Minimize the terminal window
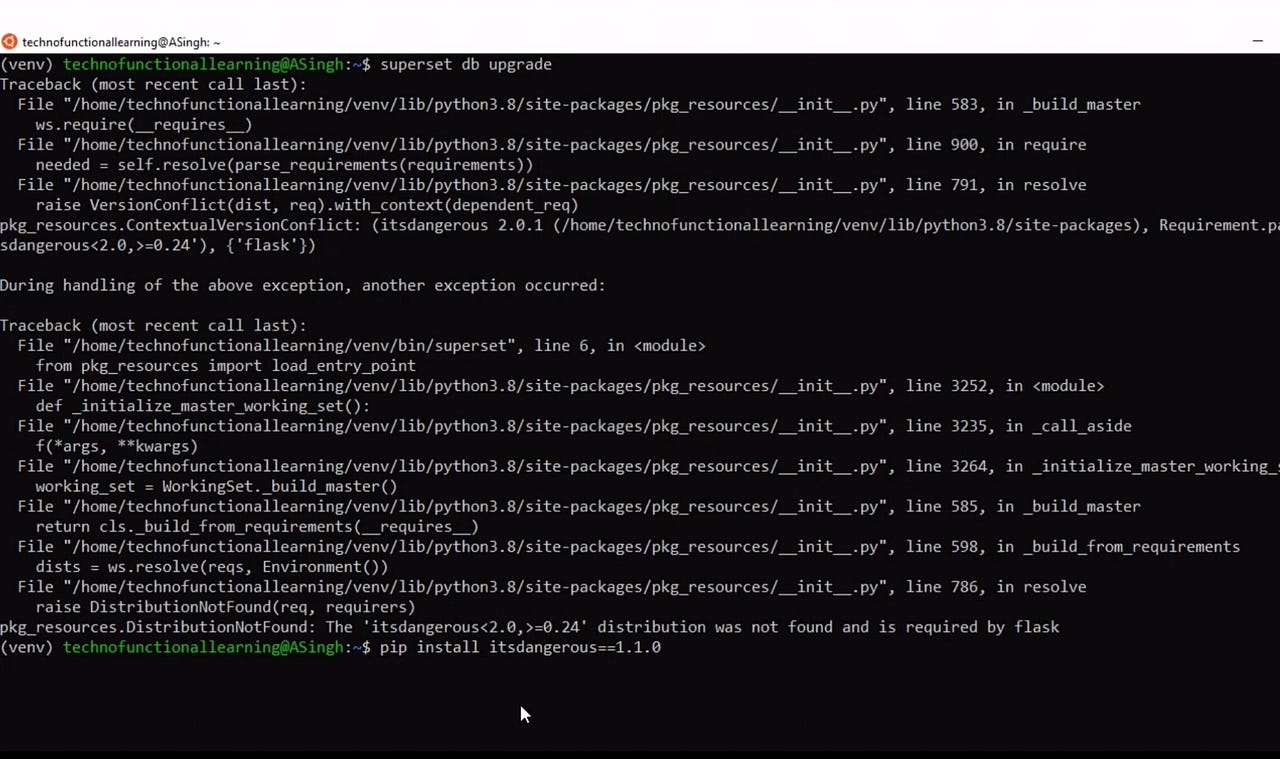 (x=1258, y=42)
